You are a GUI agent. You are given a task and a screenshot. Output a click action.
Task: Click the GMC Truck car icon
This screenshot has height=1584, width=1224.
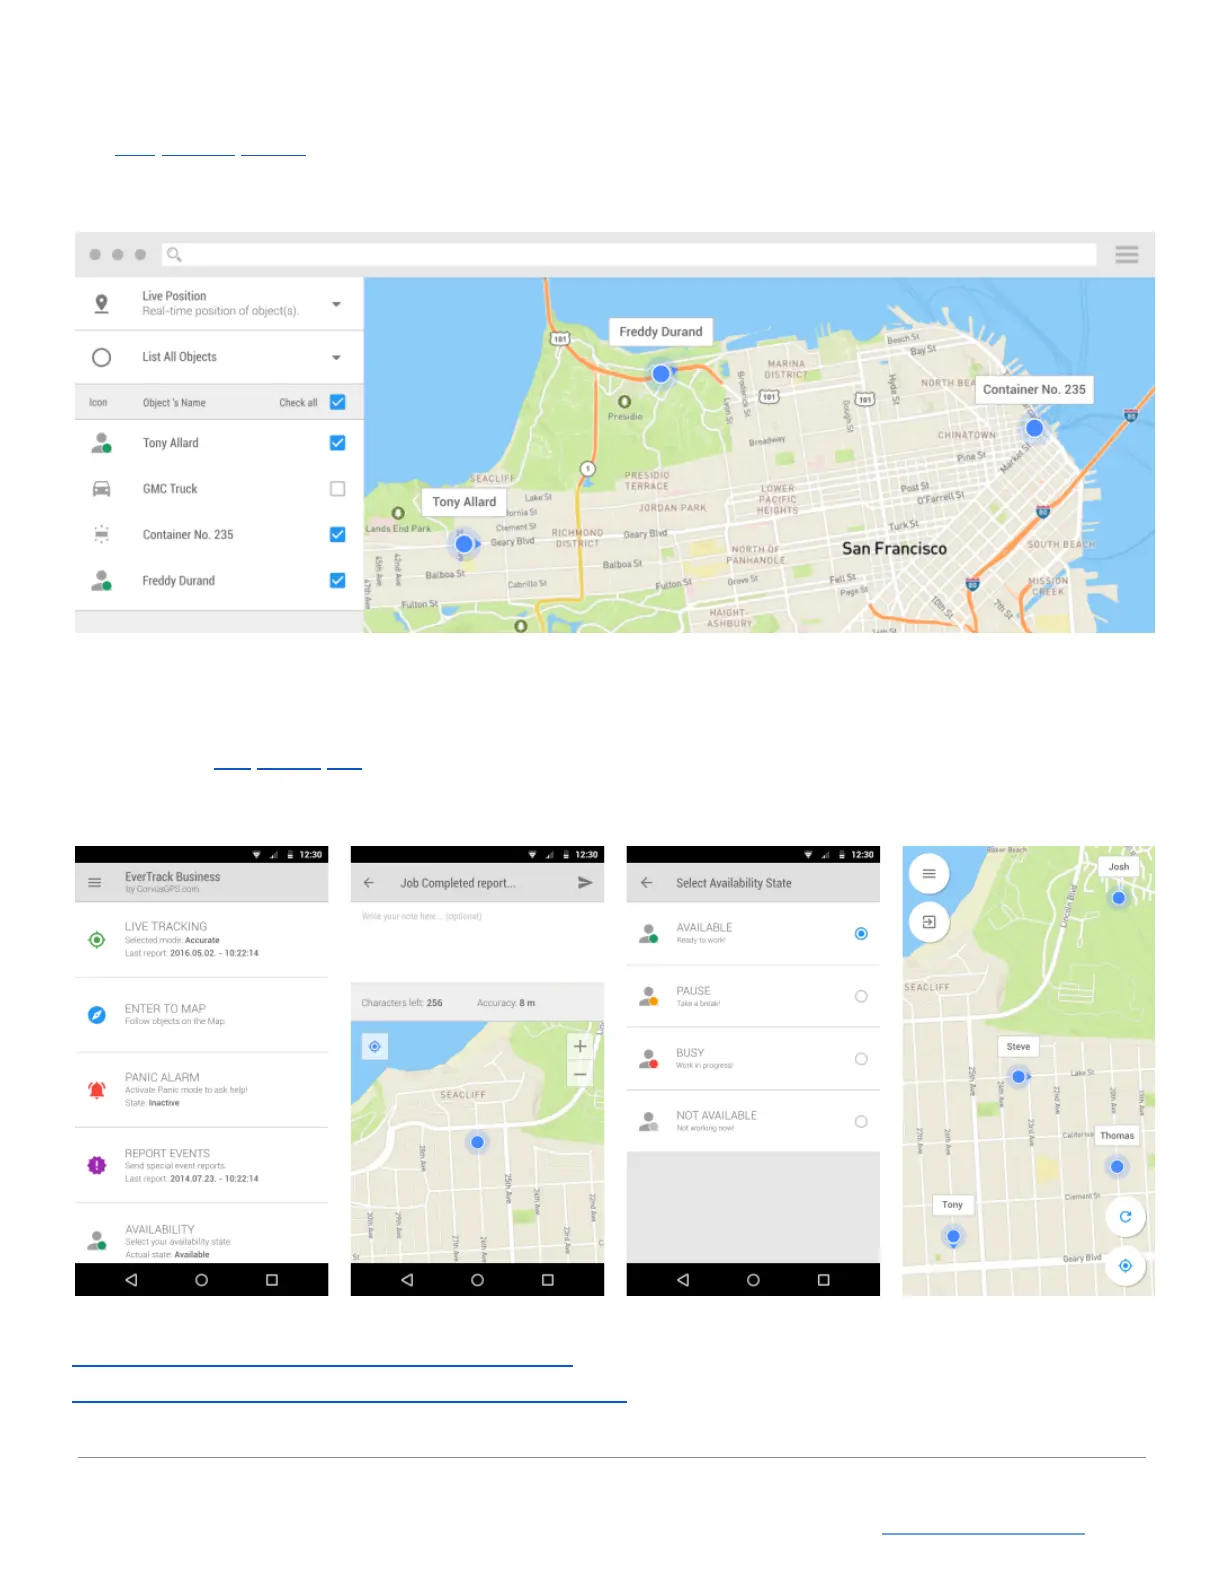coord(101,489)
